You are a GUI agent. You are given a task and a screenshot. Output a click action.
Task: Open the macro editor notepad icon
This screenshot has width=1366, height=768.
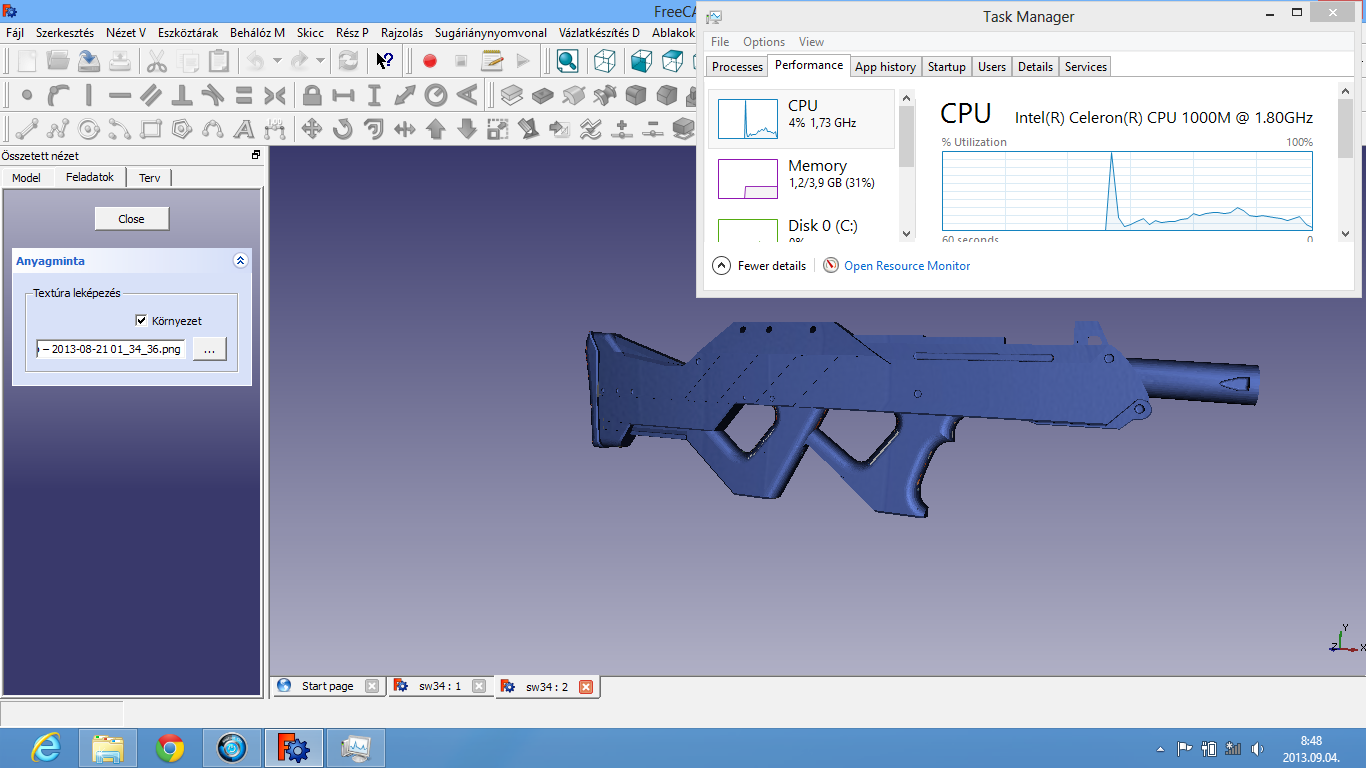coord(492,61)
